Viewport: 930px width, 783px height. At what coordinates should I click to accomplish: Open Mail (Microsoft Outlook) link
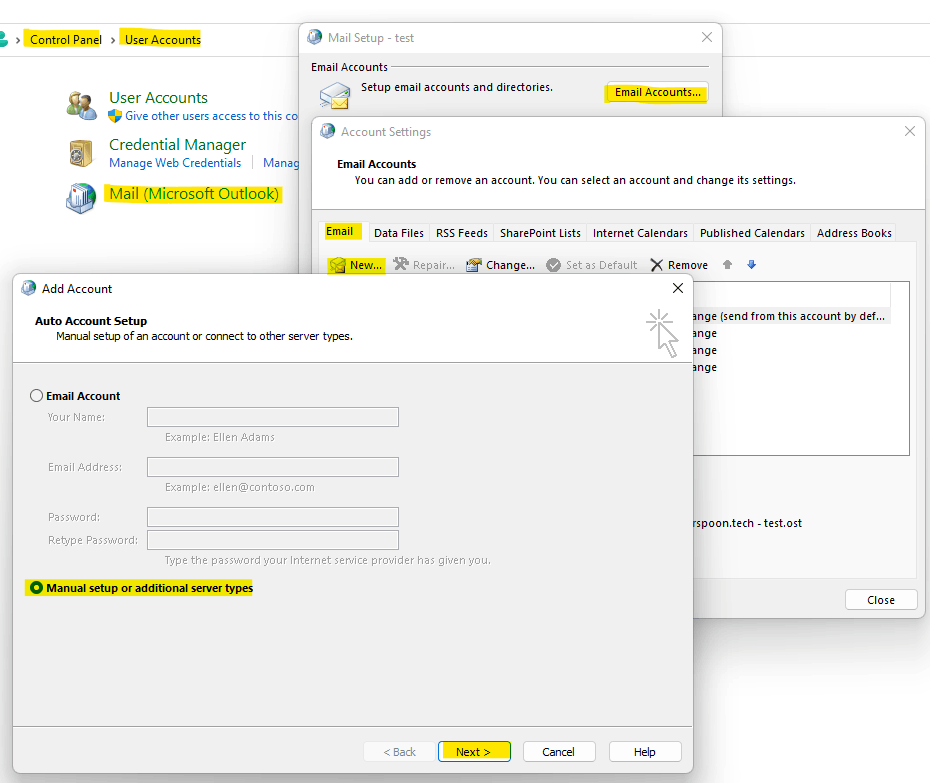point(194,194)
